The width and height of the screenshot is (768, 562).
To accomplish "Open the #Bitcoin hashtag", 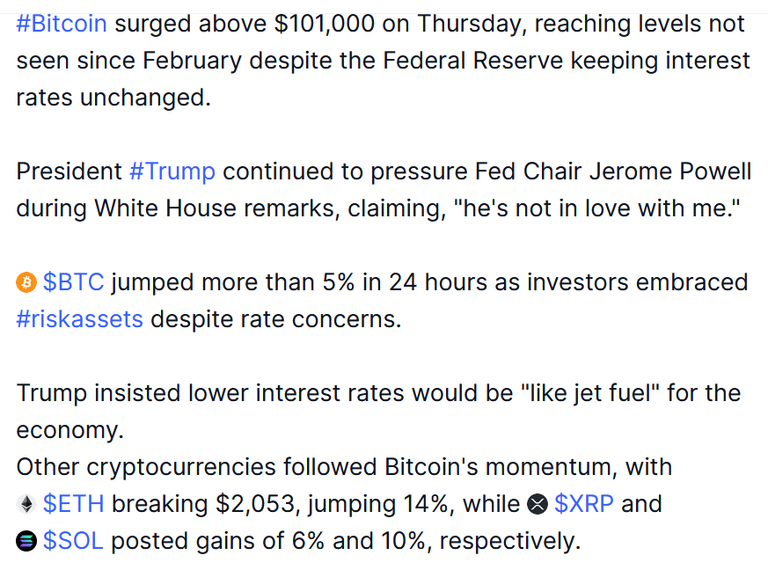I will 61,24.
